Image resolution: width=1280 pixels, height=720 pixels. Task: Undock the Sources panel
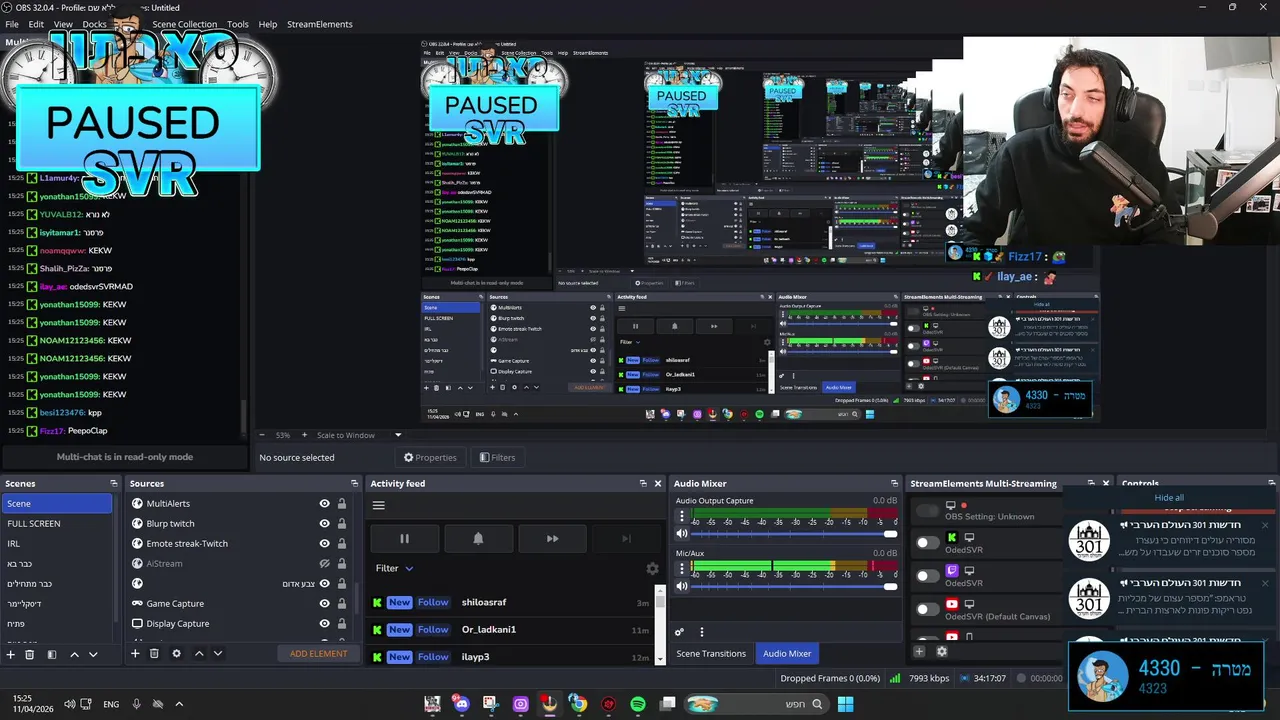[354, 484]
